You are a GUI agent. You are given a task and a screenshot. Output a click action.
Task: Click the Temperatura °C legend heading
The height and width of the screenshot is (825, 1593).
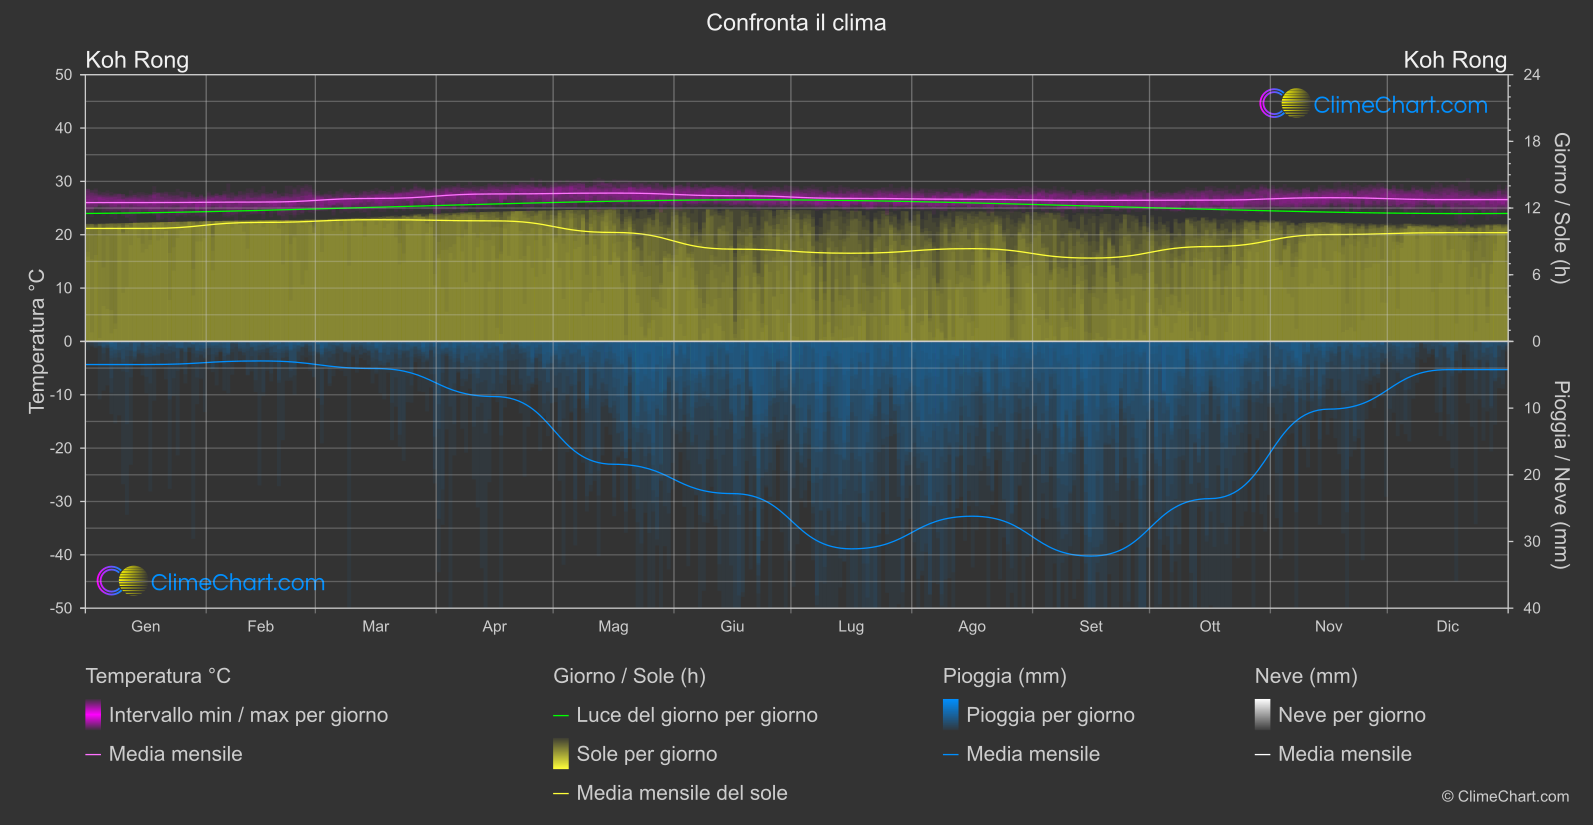click(158, 676)
